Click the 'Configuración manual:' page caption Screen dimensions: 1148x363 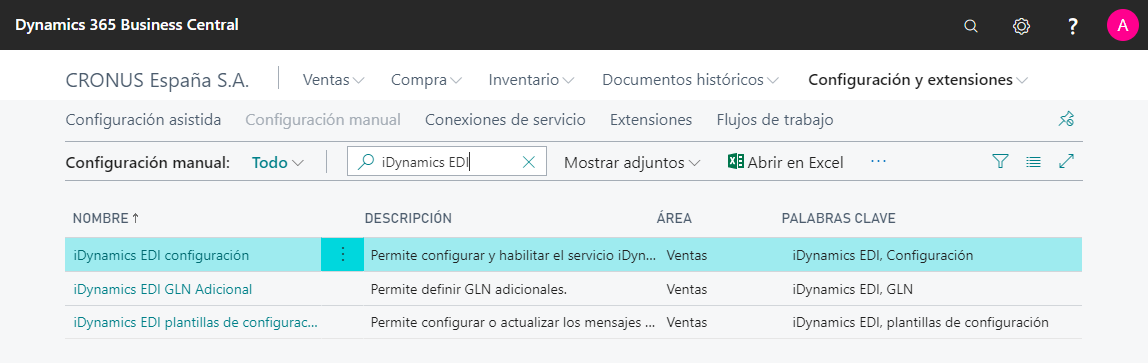pos(148,162)
